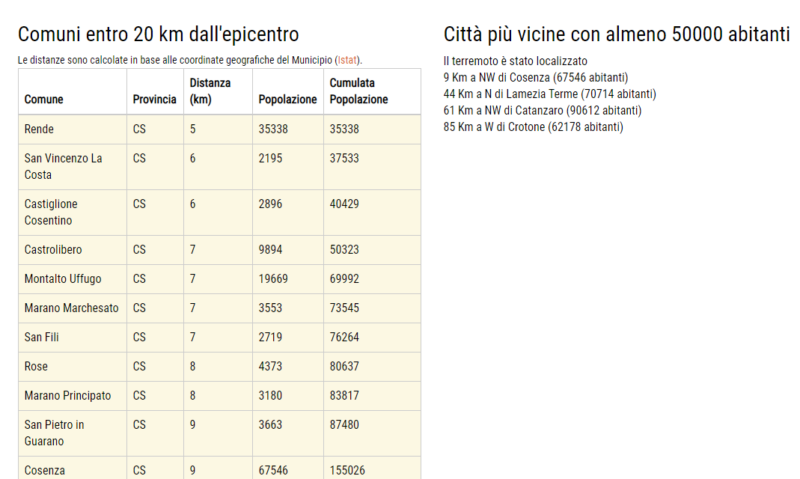Screen dimensions: 800x479
Task: Select the Montalto Uffugo cell
Action: (x=72, y=279)
